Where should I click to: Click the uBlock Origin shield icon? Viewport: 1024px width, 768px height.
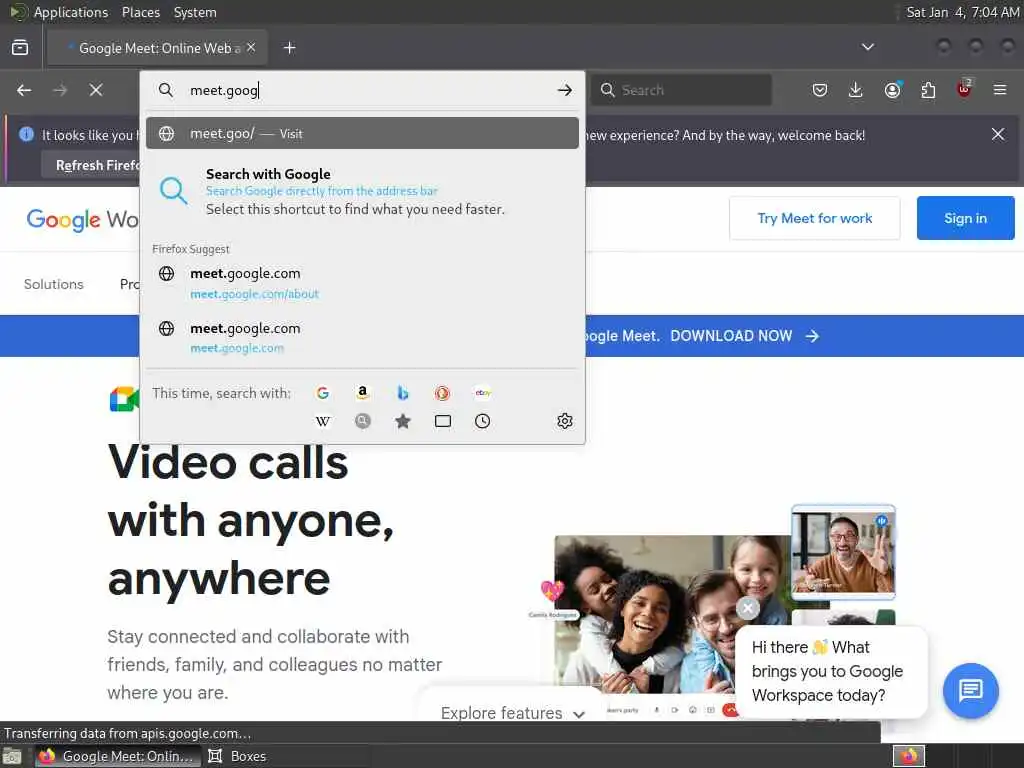click(964, 89)
